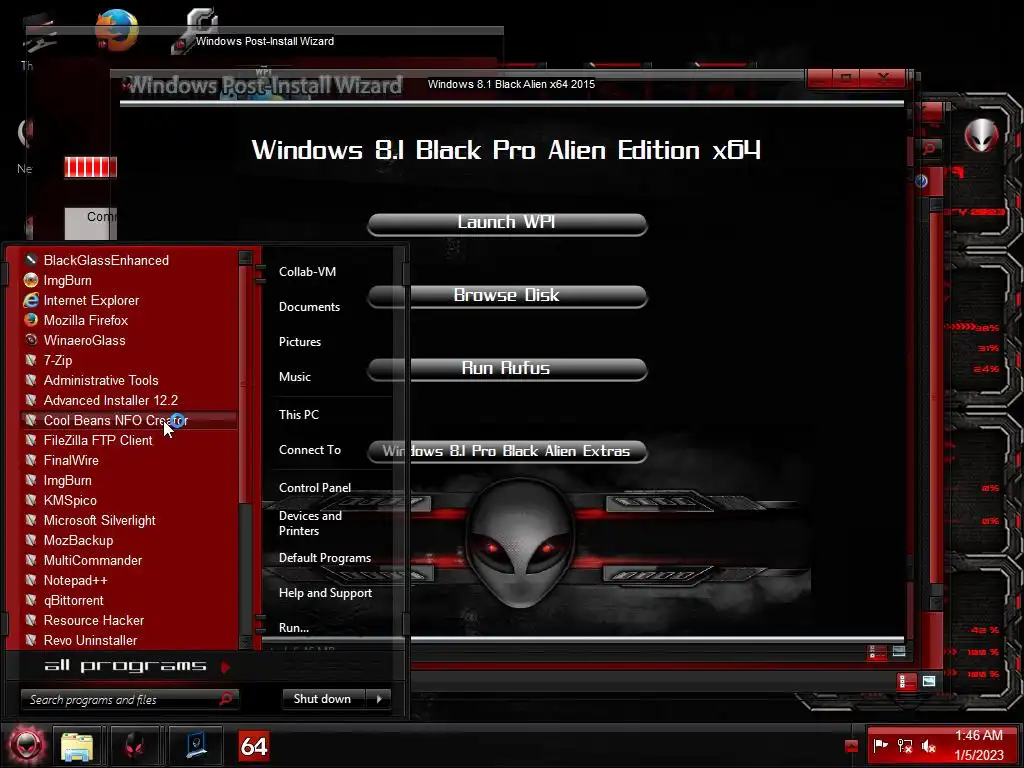Open Help and Support
The image size is (1024, 768).
[325, 593]
